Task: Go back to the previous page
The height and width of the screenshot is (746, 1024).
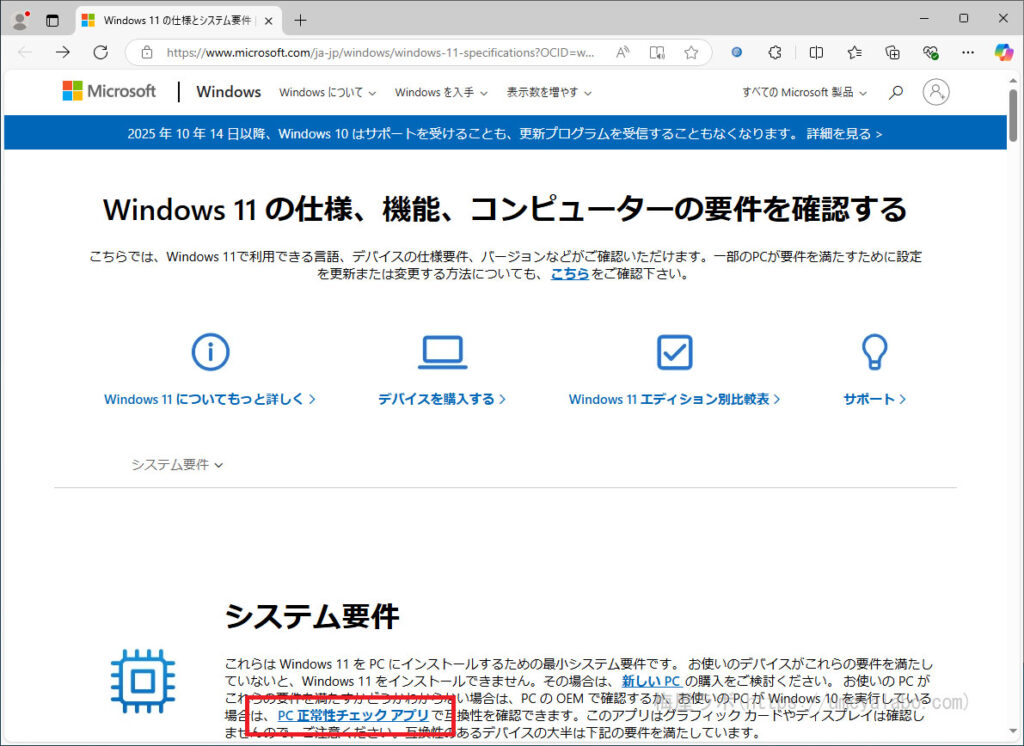Action: click(25, 52)
